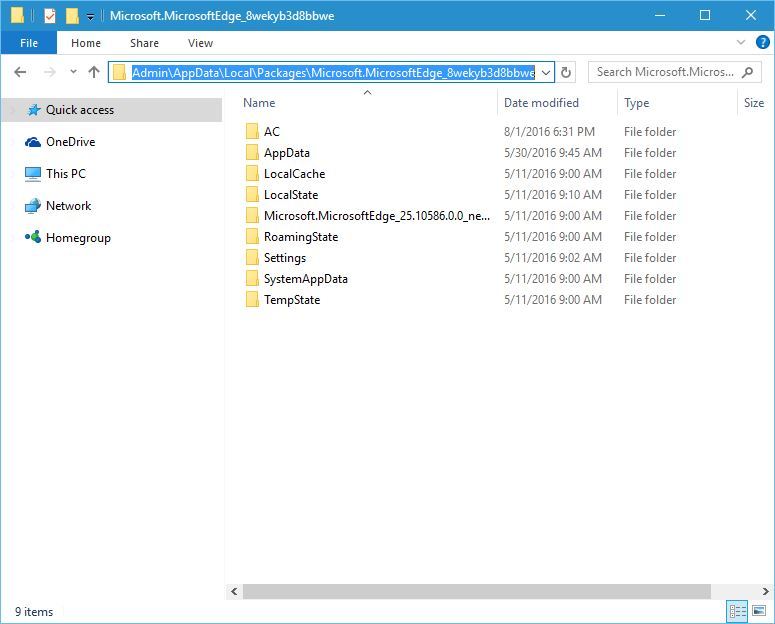This screenshot has width=775, height=624.
Task: Click the LocalCache folder icon
Action: click(252, 173)
